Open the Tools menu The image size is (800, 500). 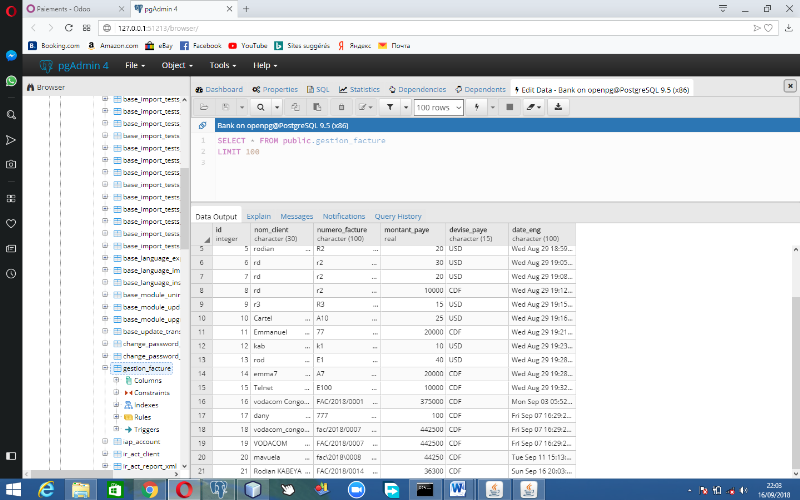point(222,65)
